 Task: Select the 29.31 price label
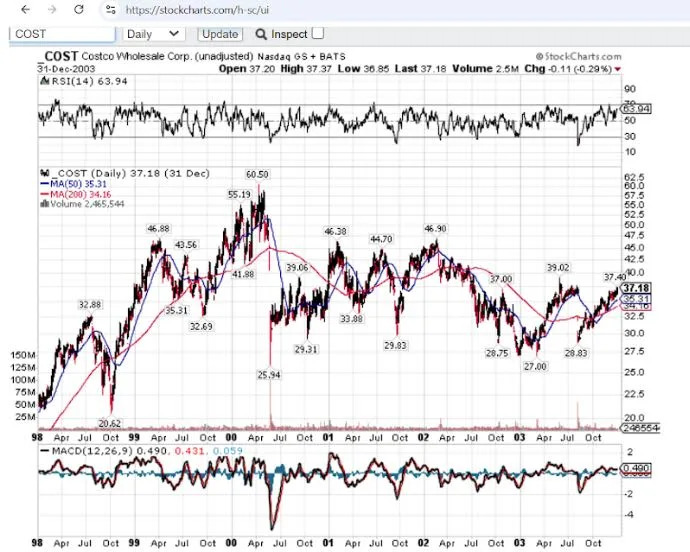point(306,349)
